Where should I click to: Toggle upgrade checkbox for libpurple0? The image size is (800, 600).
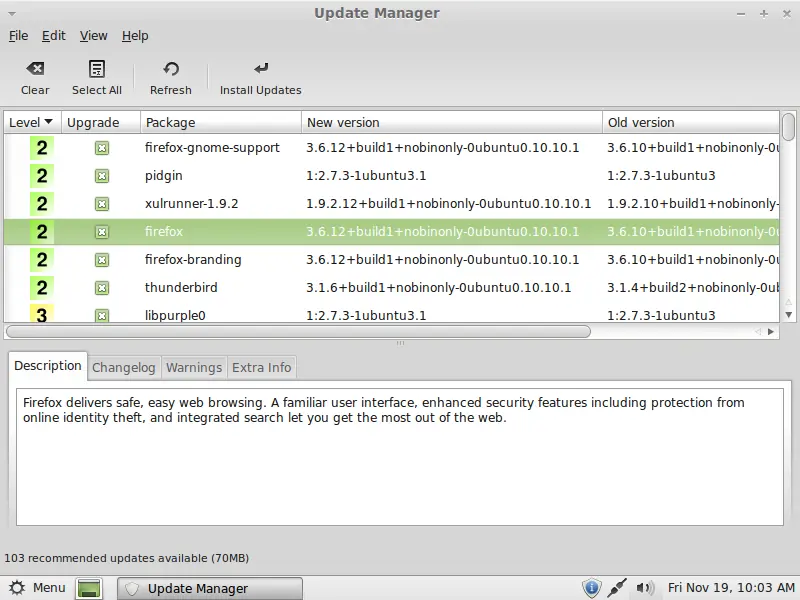pos(102,316)
